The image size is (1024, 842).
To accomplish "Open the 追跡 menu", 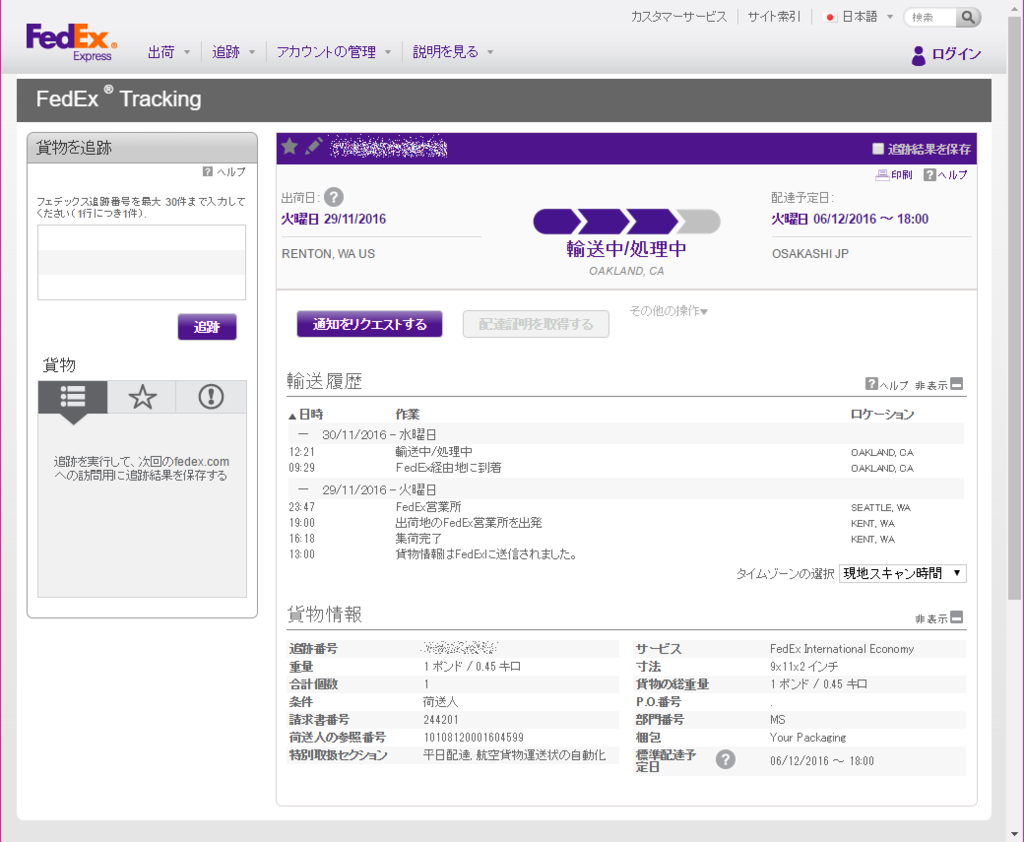I will click(x=233, y=52).
